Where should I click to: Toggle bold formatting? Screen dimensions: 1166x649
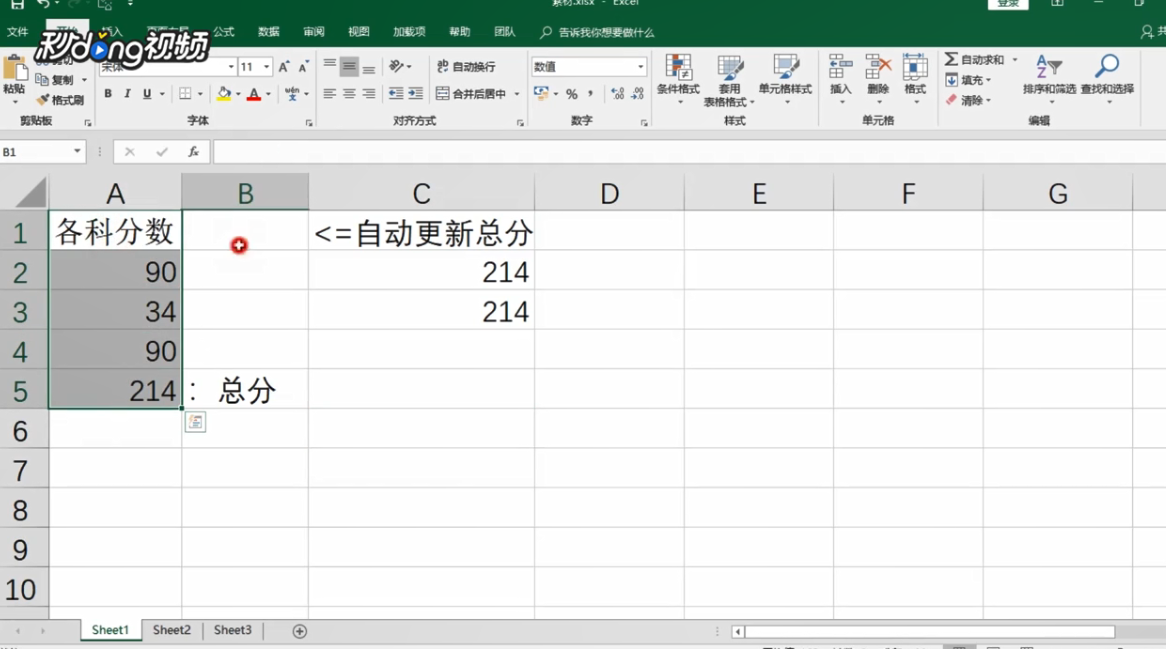pos(108,94)
